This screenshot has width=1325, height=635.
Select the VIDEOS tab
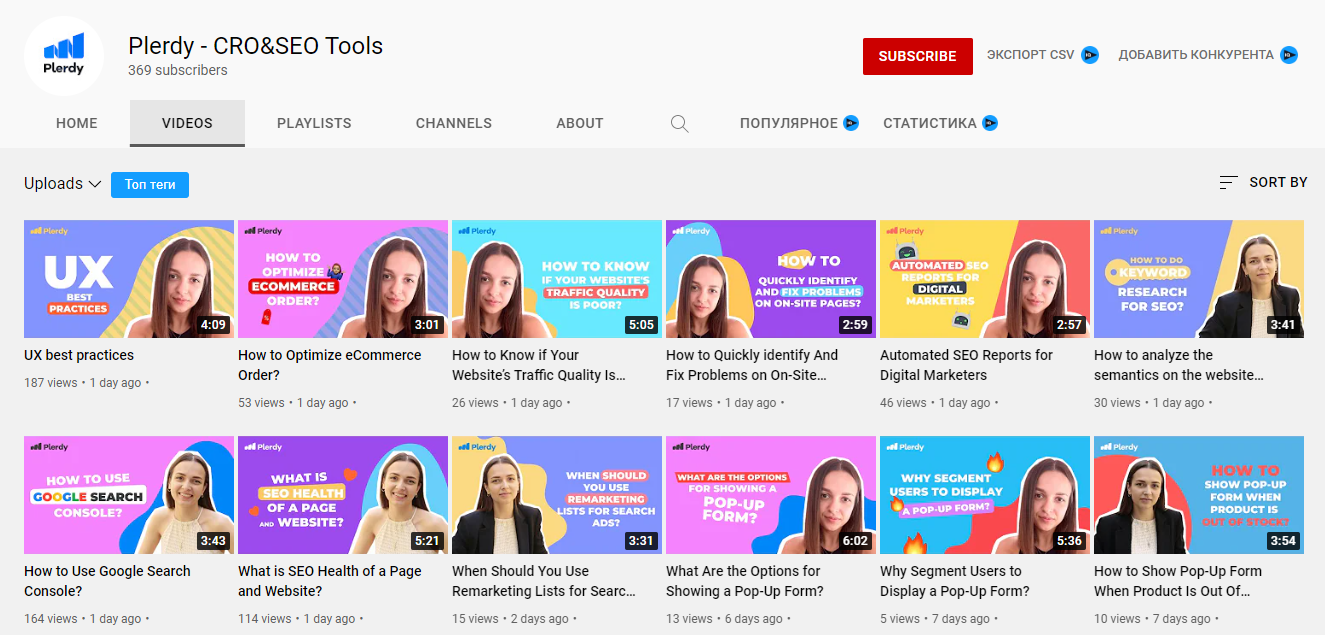pos(187,123)
